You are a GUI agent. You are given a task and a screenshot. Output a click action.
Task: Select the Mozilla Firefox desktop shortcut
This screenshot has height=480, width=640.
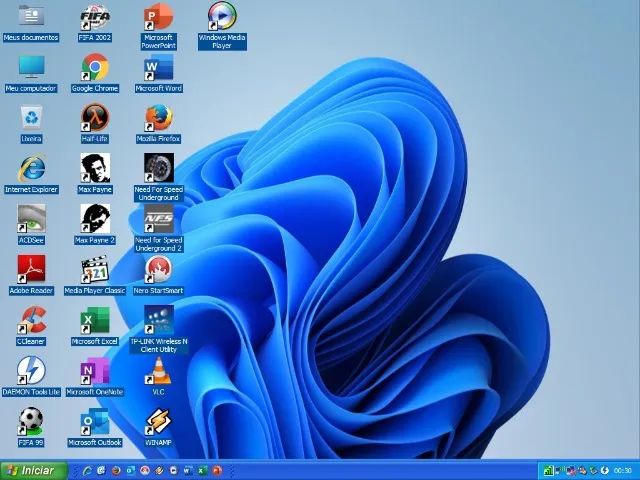(159, 125)
